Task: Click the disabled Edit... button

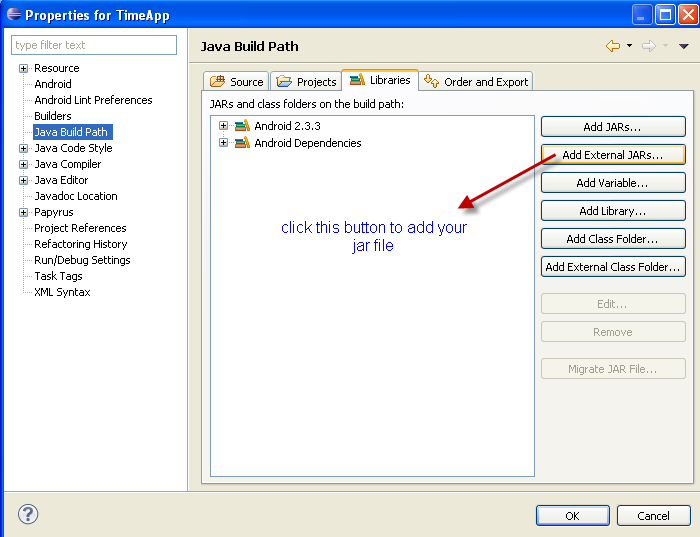Action: coord(613,304)
